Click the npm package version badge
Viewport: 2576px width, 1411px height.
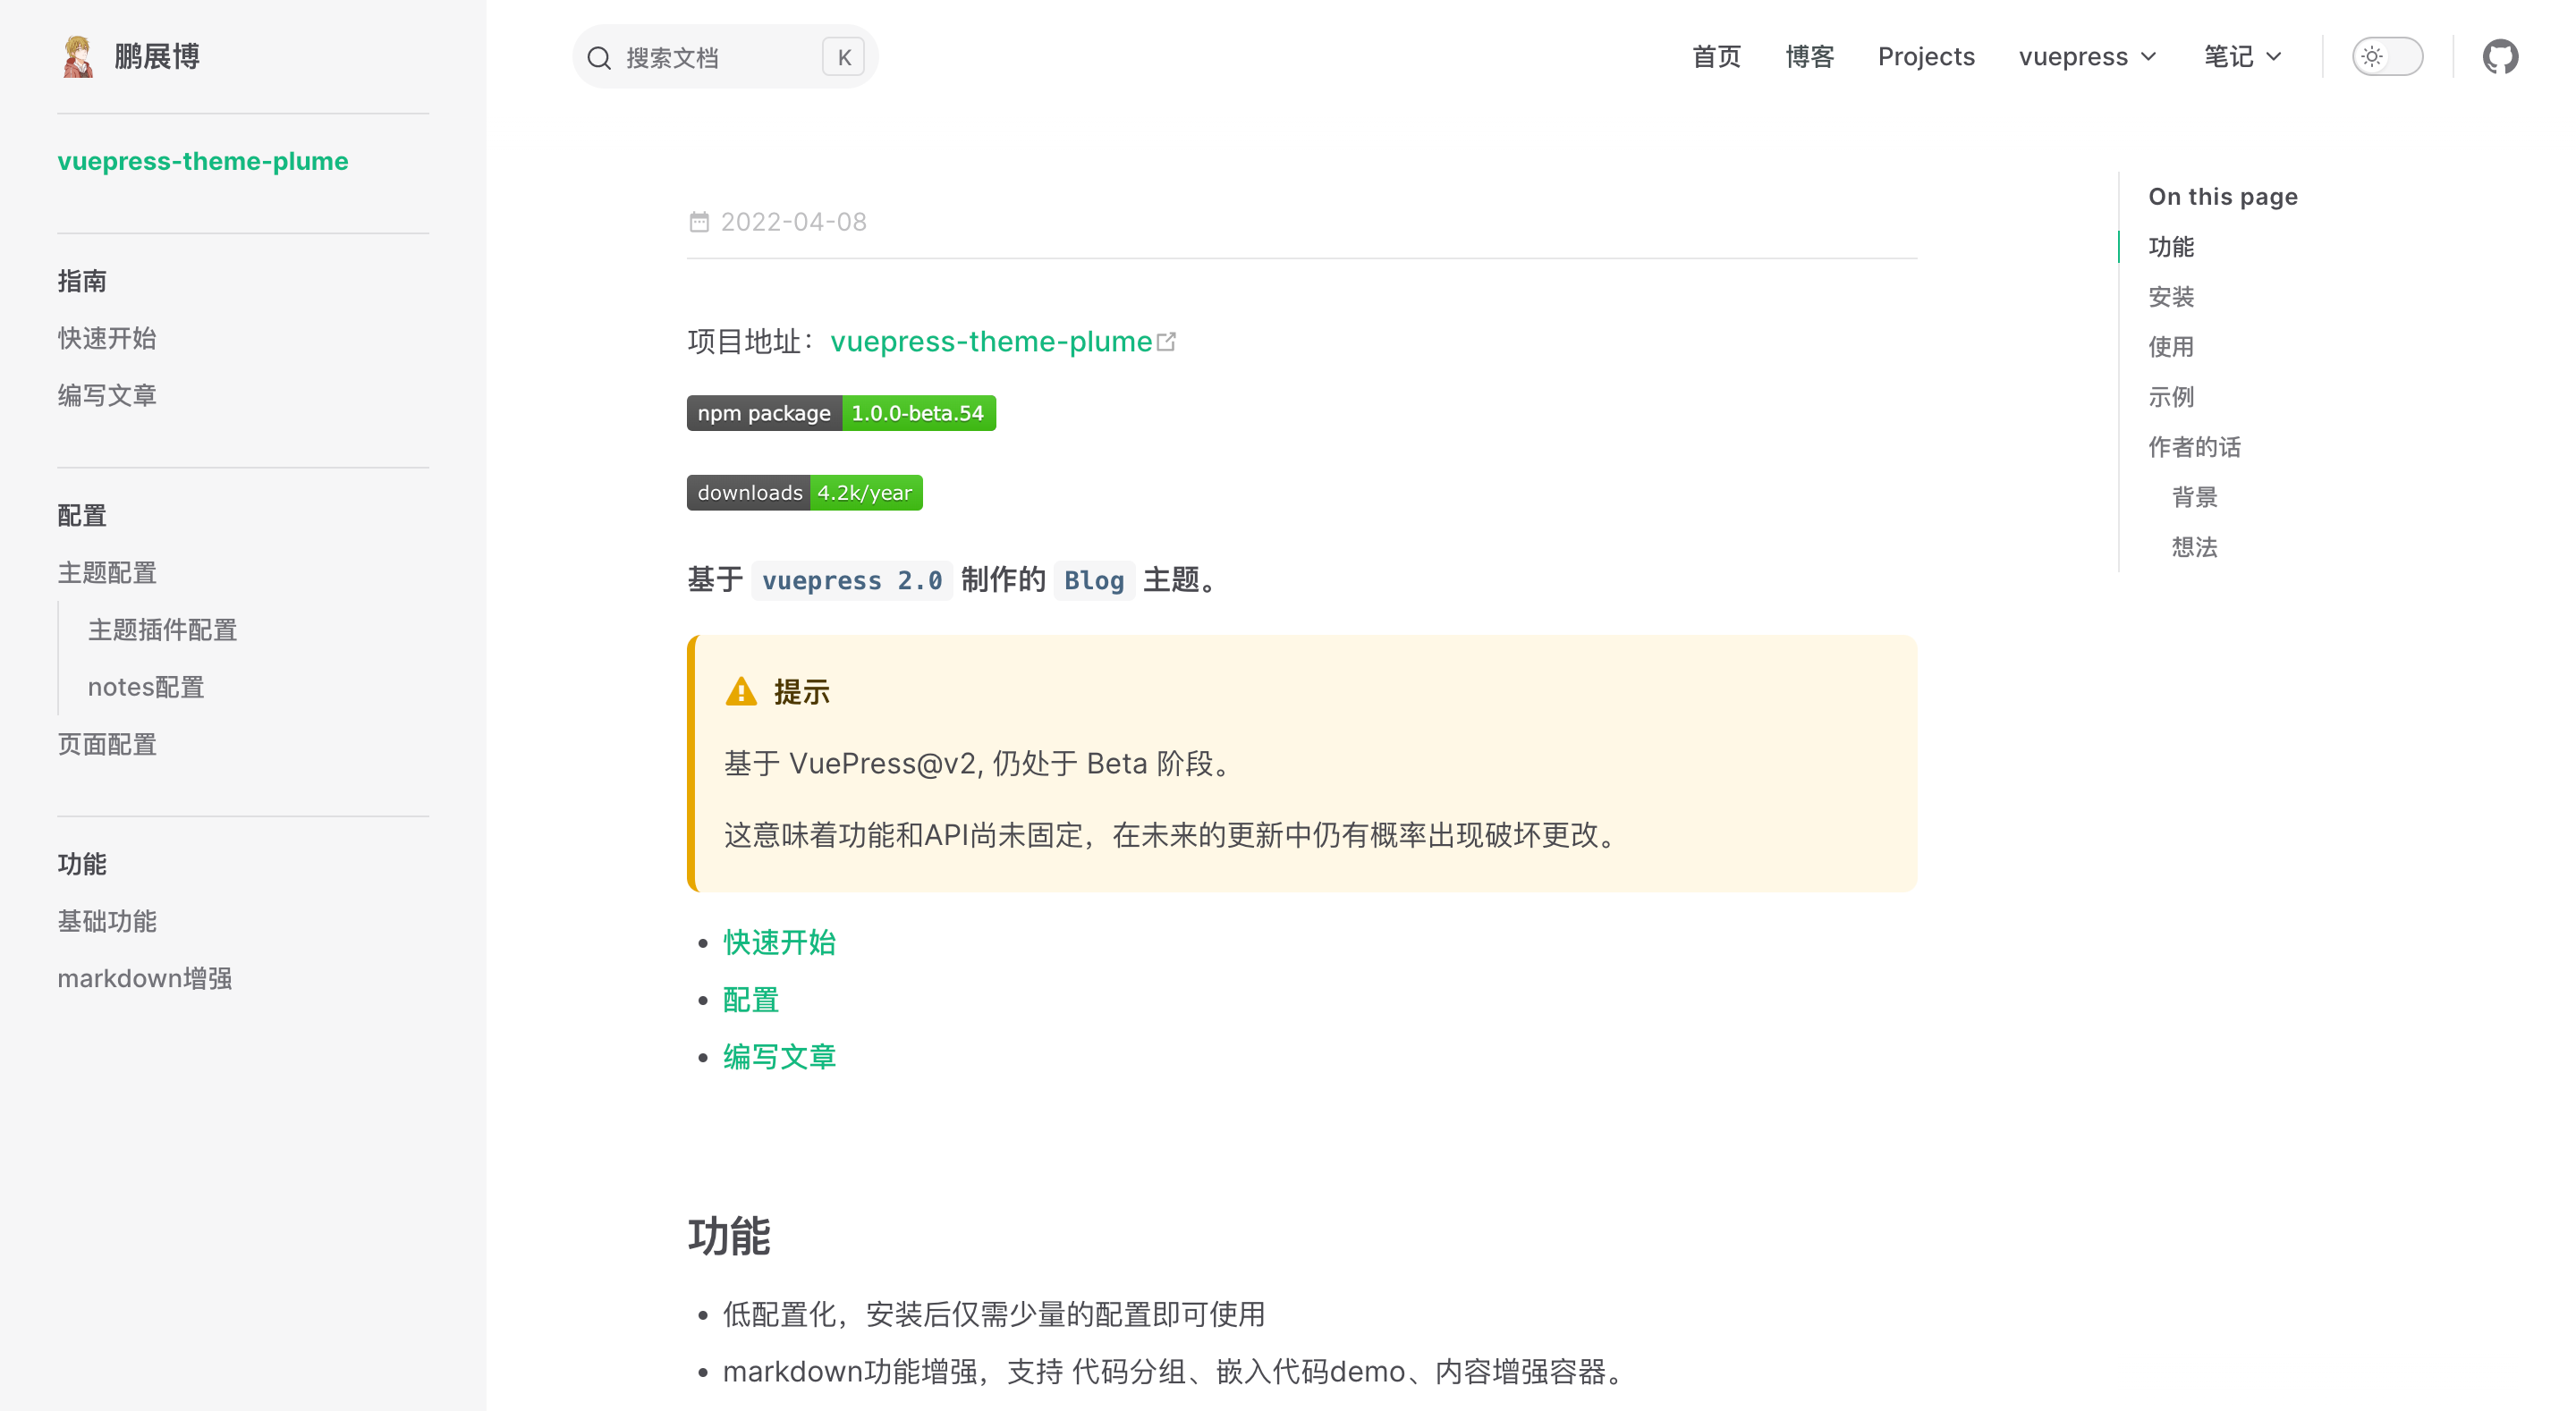click(840, 413)
